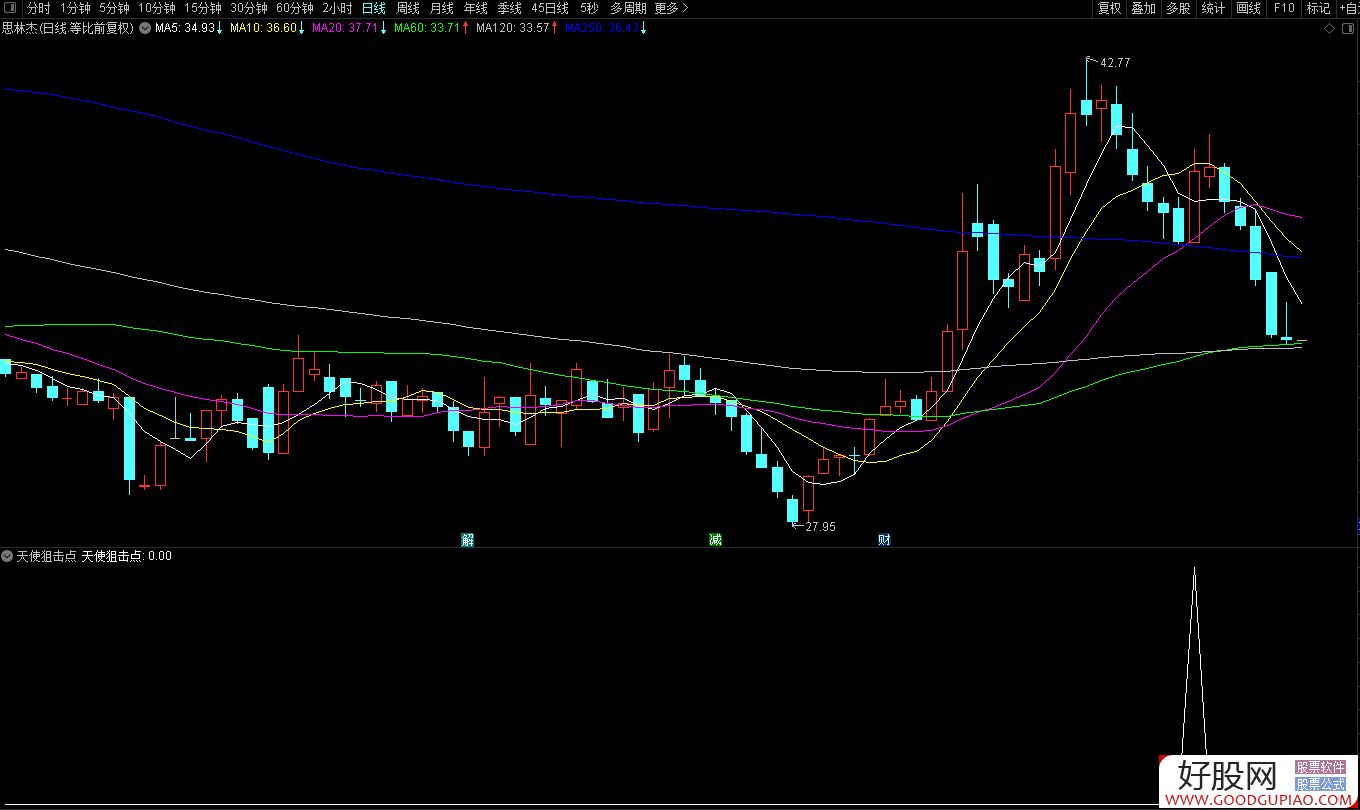This screenshot has height=810, width=1360.
Task: Toggle the right side panel icon
Action: pyautogui.click(x=1347, y=28)
